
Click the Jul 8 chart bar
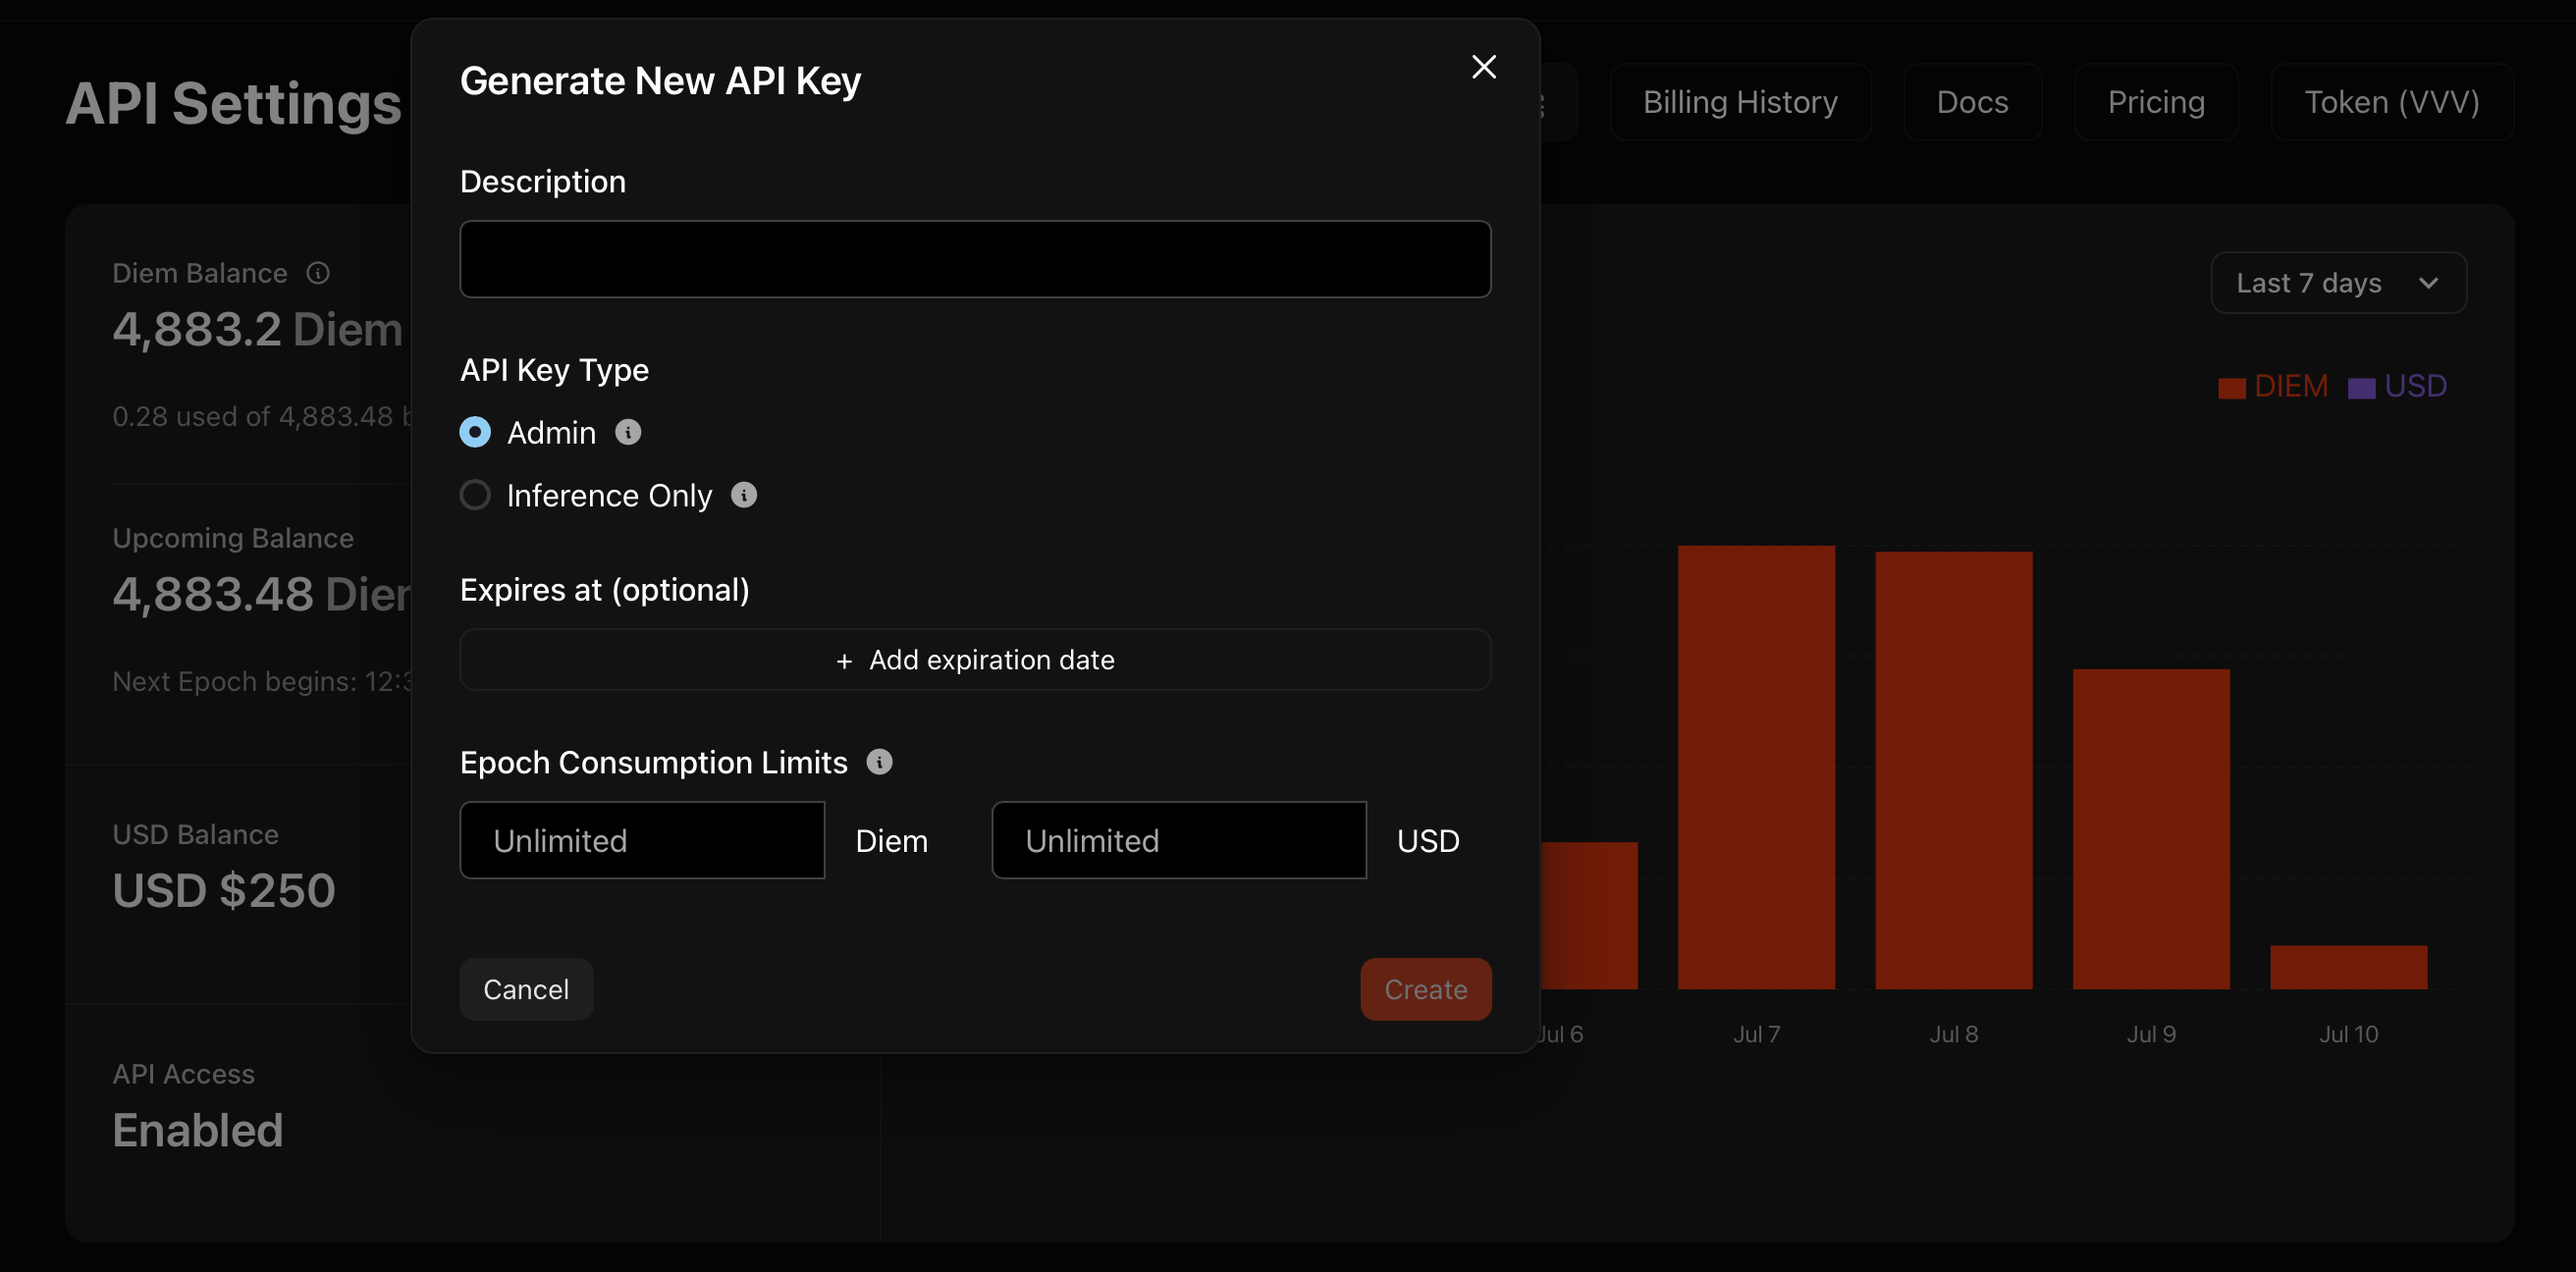[x=1953, y=770]
